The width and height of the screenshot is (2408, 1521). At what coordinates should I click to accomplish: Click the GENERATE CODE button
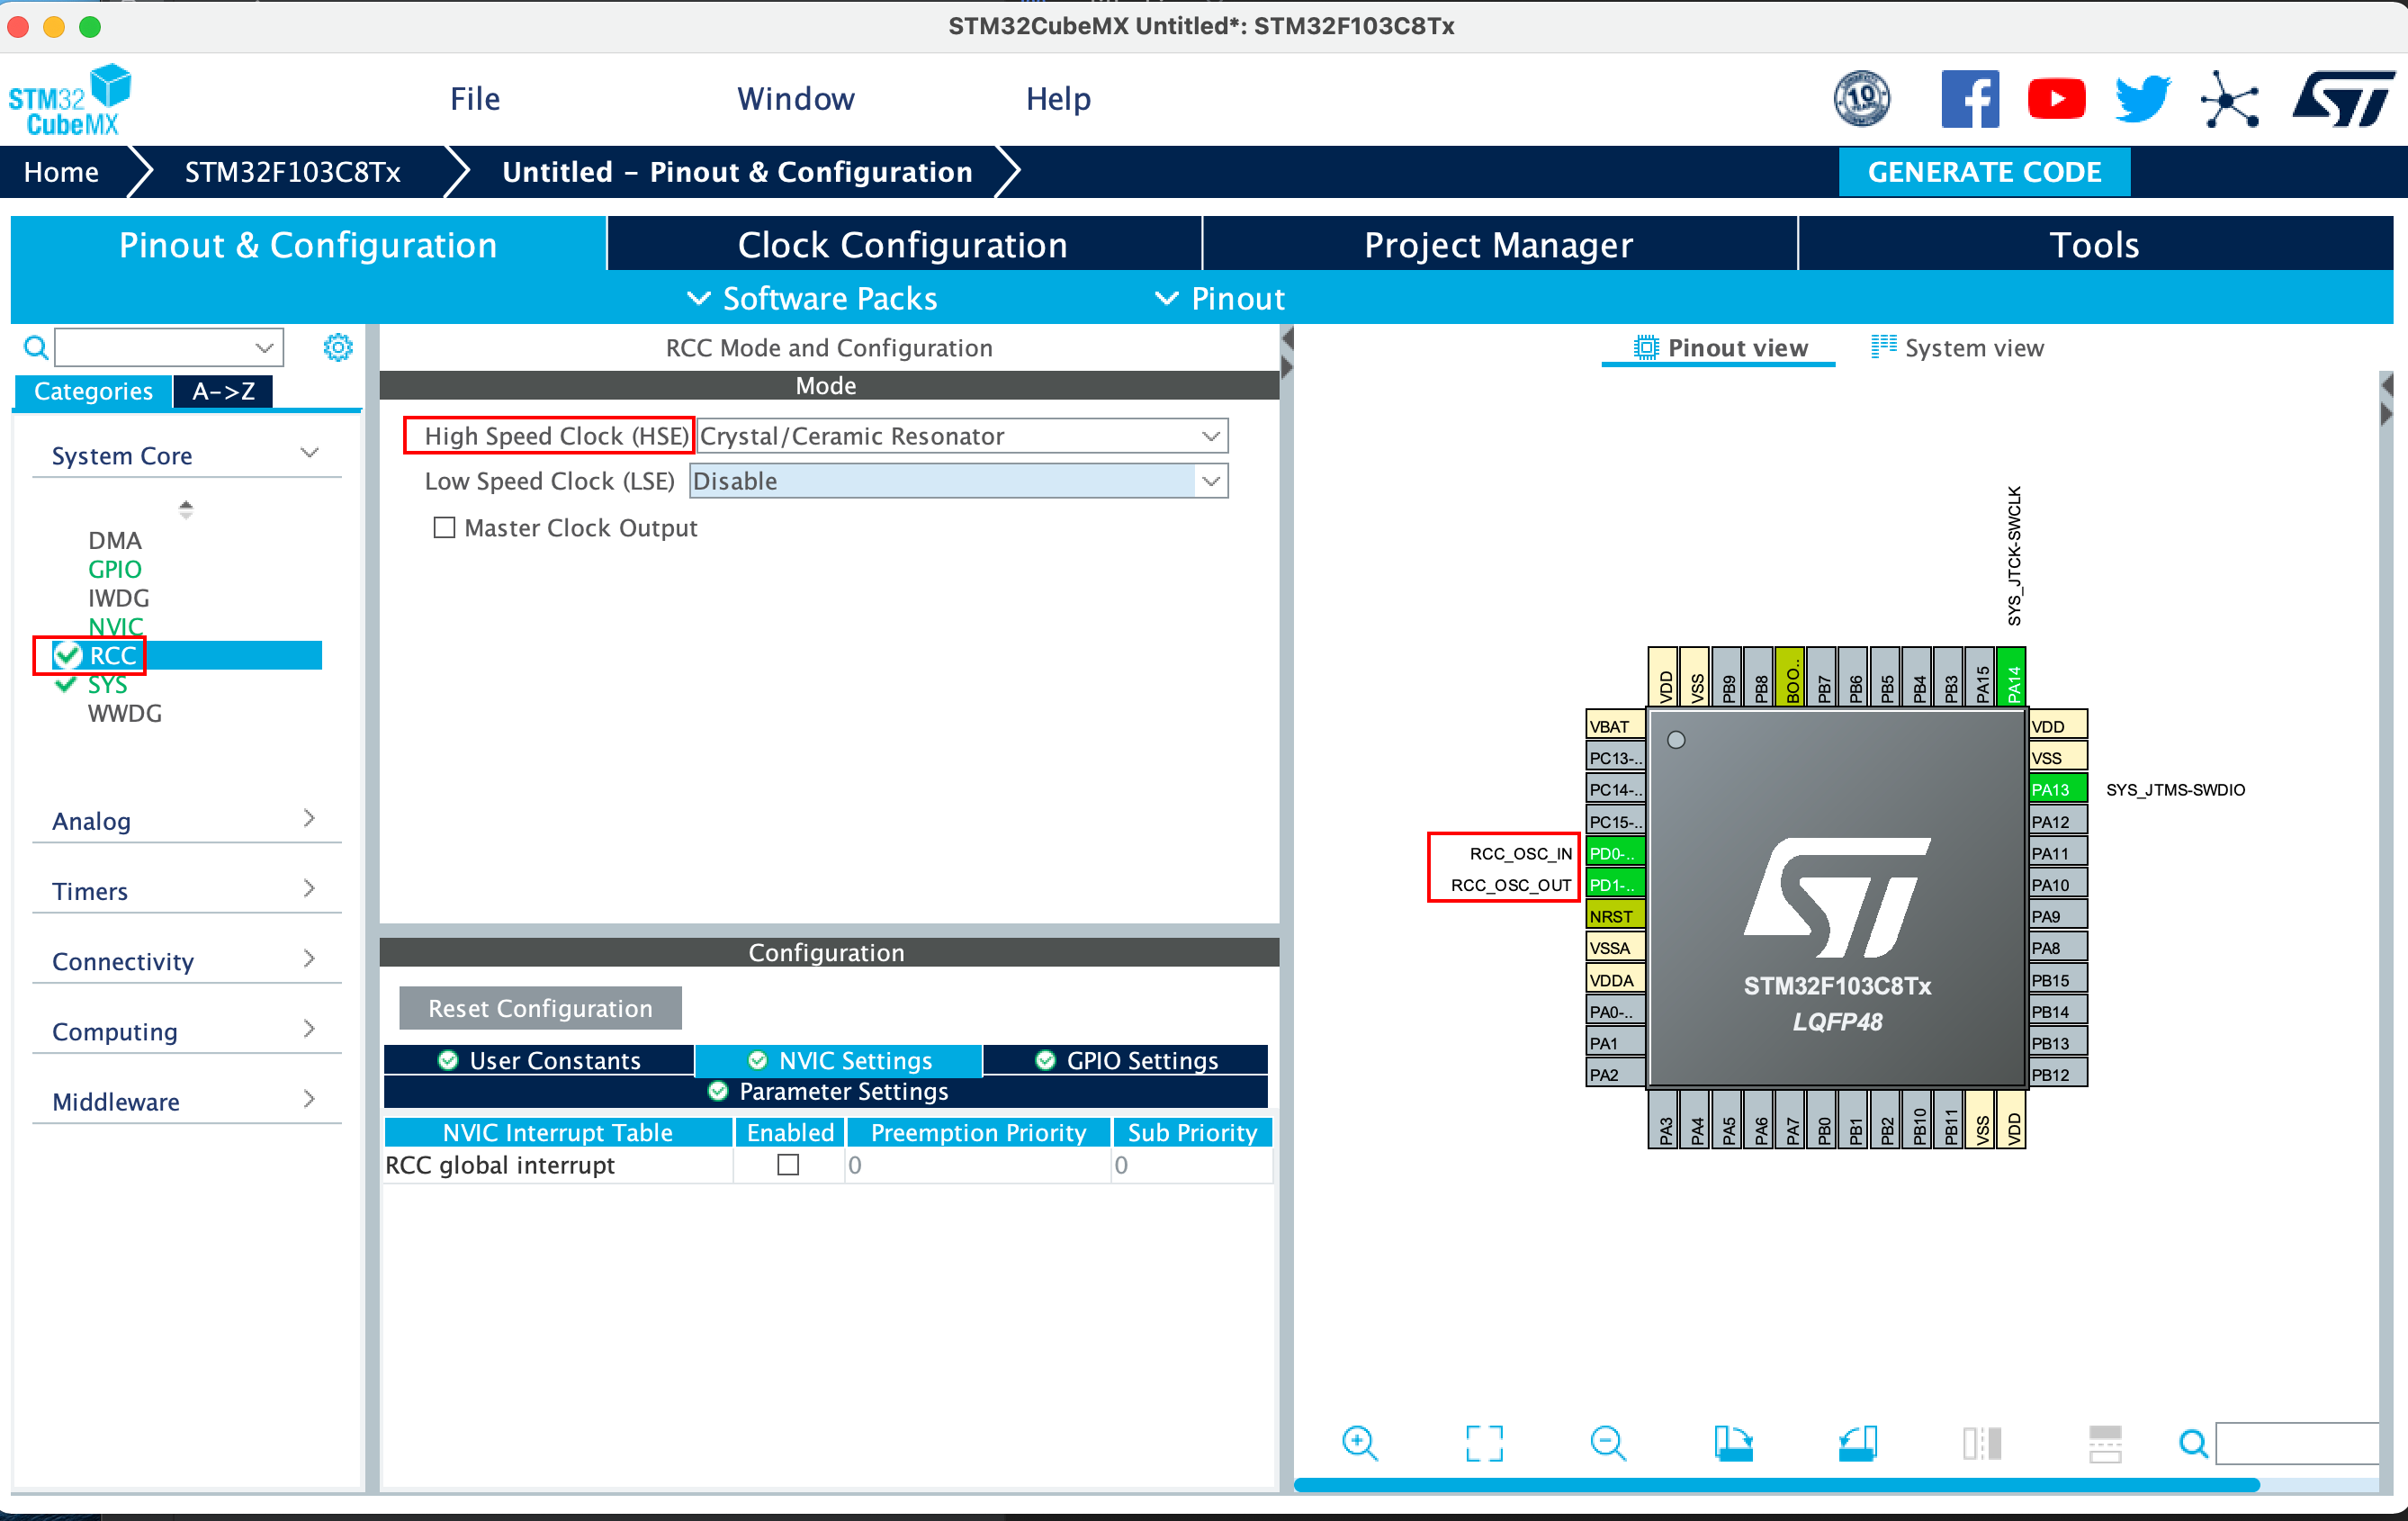1984,172
